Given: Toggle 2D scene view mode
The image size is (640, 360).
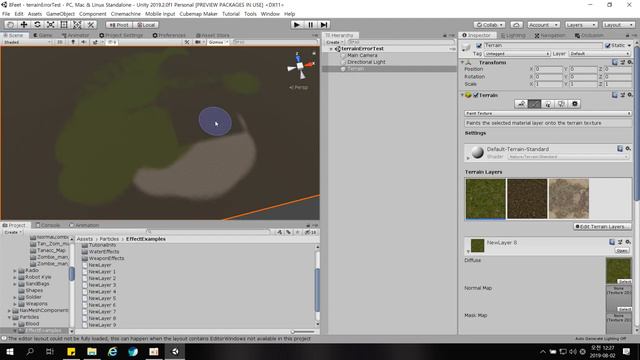Looking at the screenshot, I should (x=60, y=42).
